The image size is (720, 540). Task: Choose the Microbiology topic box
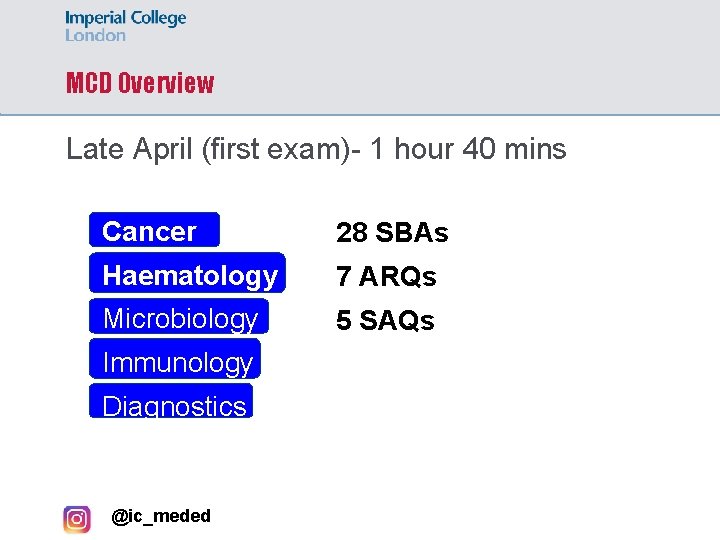pos(179,318)
